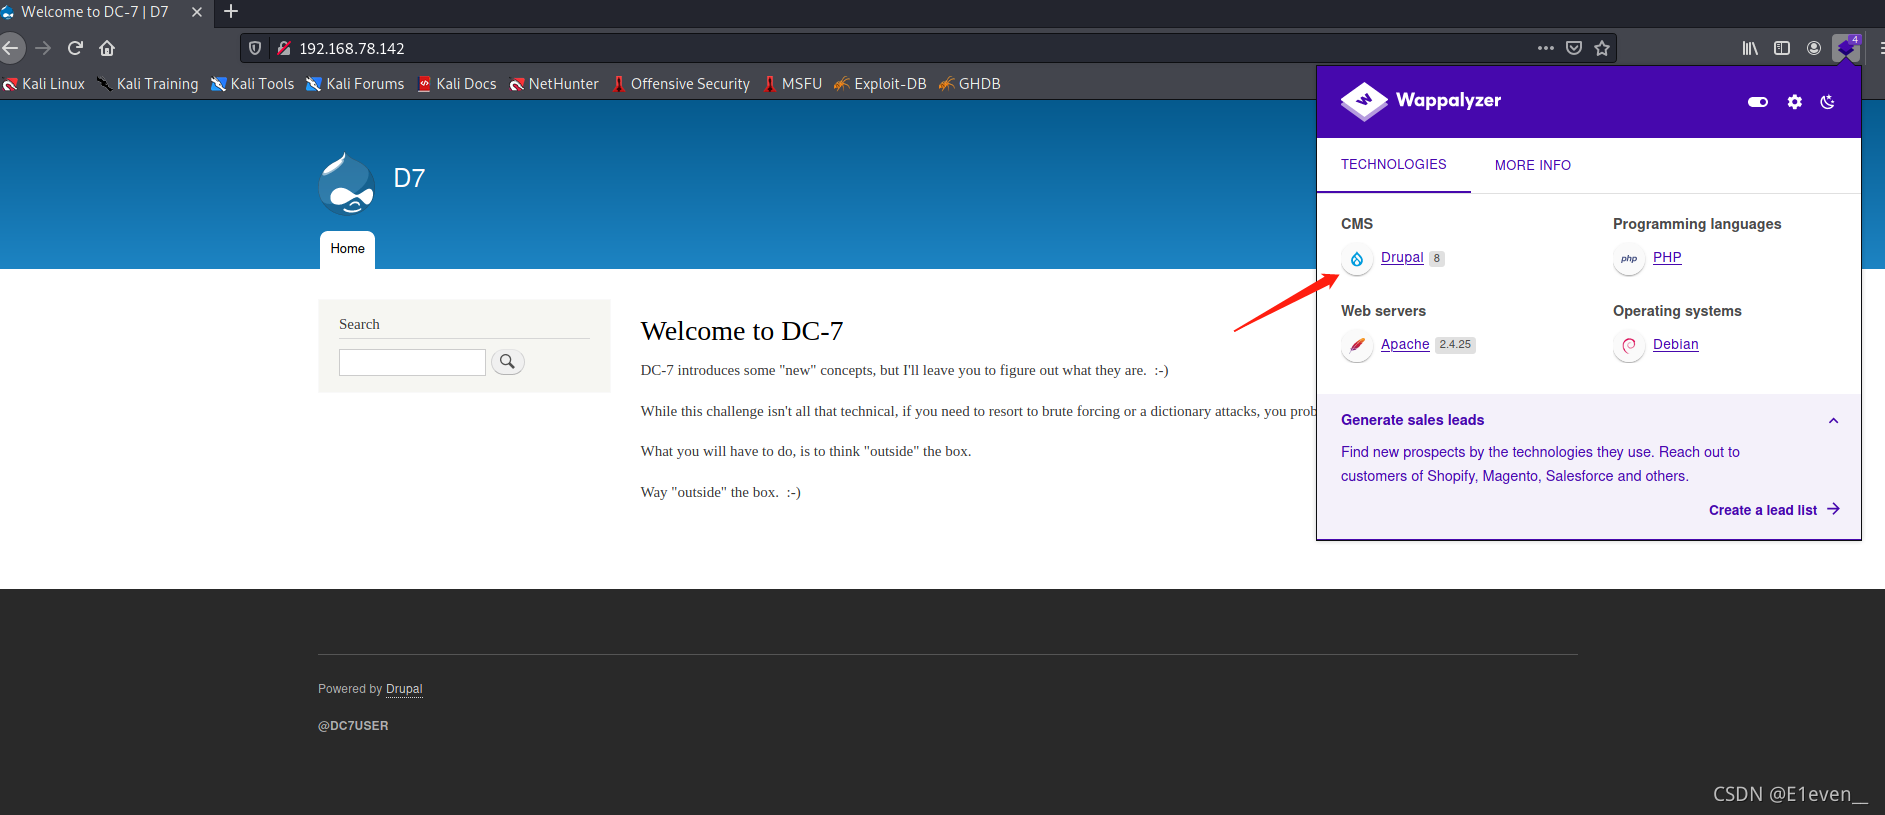Viewport: 1885px width, 815px height.
Task: Click the Drupal droplet icon in CMS
Action: point(1357,259)
